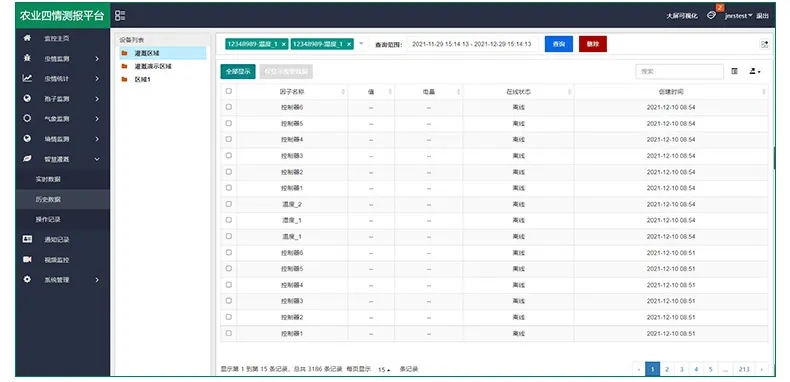Click the globe icon for 墒情监测
The height and width of the screenshot is (382, 790).
tap(27, 139)
